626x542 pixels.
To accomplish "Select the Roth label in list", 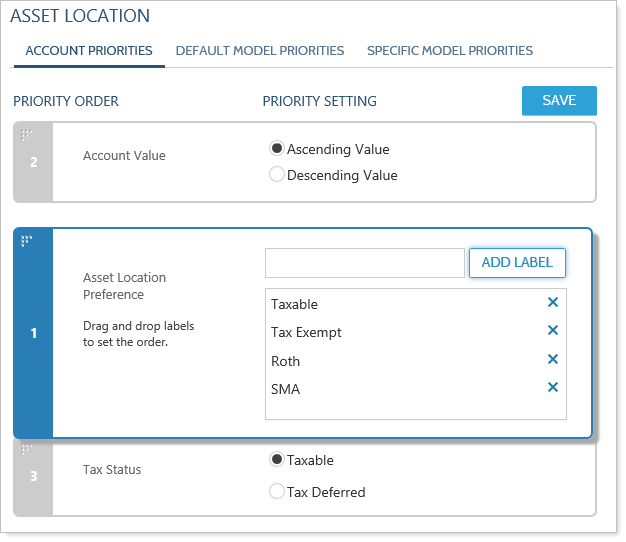I will tap(286, 361).
